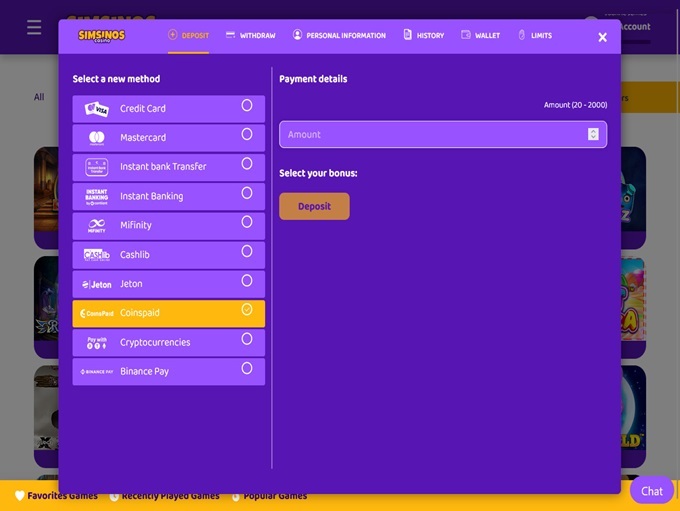680x511 pixels.
Task: Select the Cryptocurrencies radio button
Action: 247,339
